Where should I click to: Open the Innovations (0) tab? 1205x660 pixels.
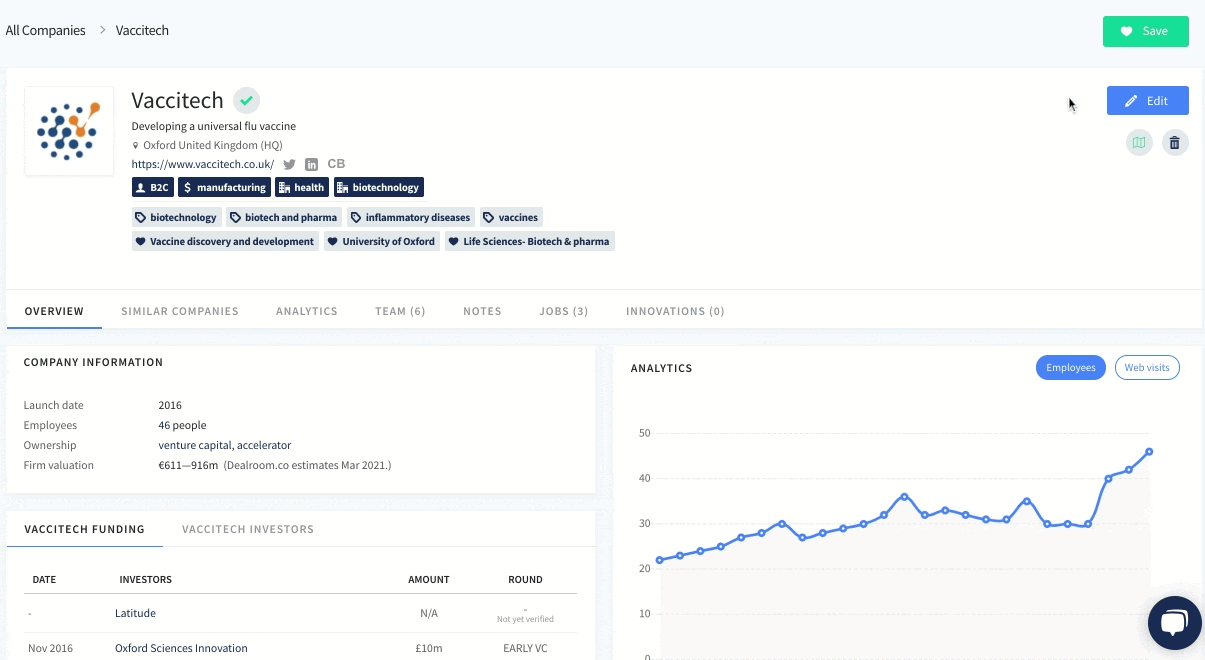675,311
